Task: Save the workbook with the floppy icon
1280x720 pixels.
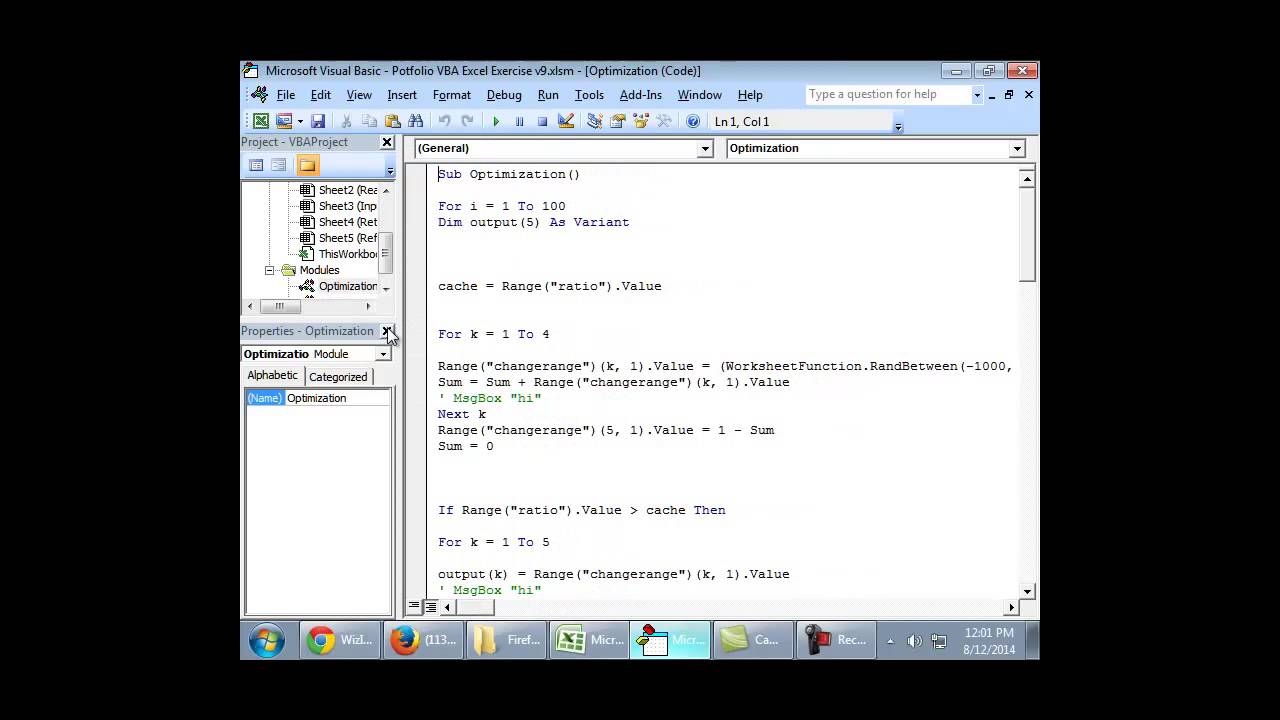Action: pos(317,121)
